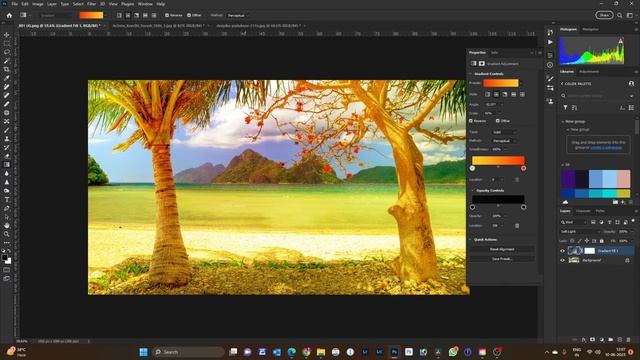This screenshot has height=360, width=640.
Task: Select the Blur tool
Action: 7,173
